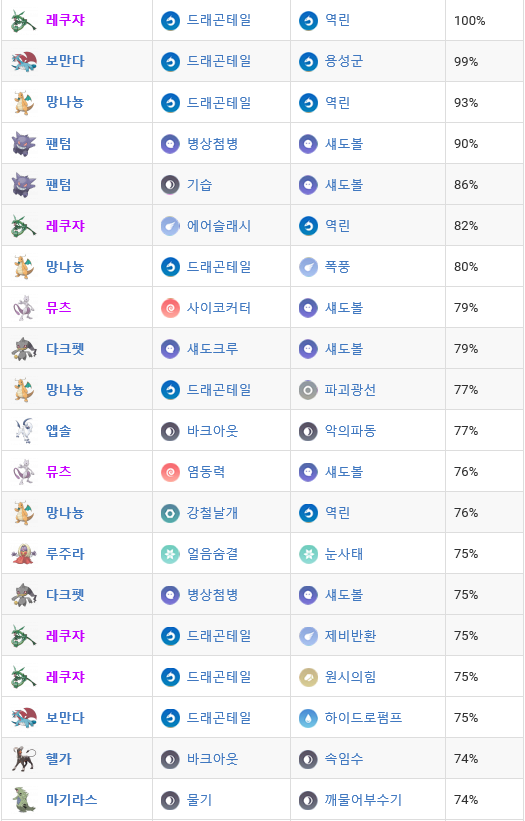
Task: Click the 마기라스 Pokémon sprite icon
Action: 24,800
